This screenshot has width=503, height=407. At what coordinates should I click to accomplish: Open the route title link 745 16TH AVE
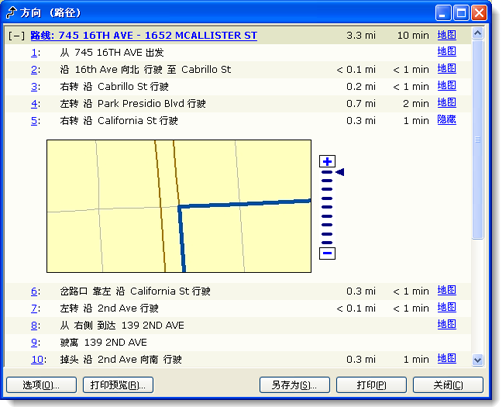[144, 35]
